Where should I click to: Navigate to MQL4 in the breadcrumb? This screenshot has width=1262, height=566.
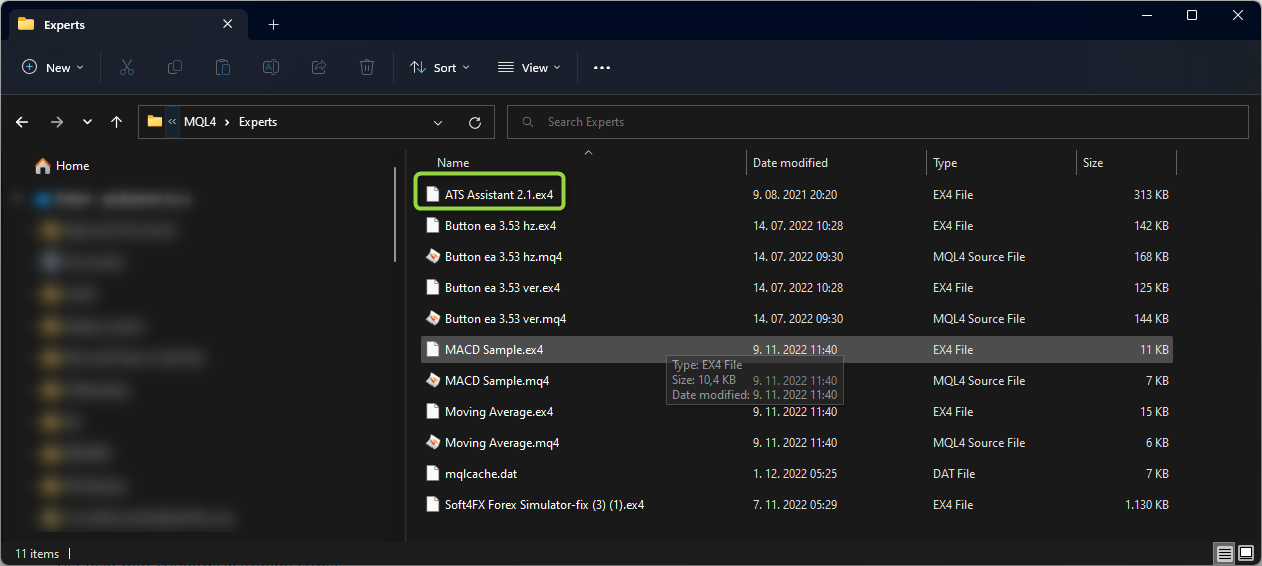point(200,122)
